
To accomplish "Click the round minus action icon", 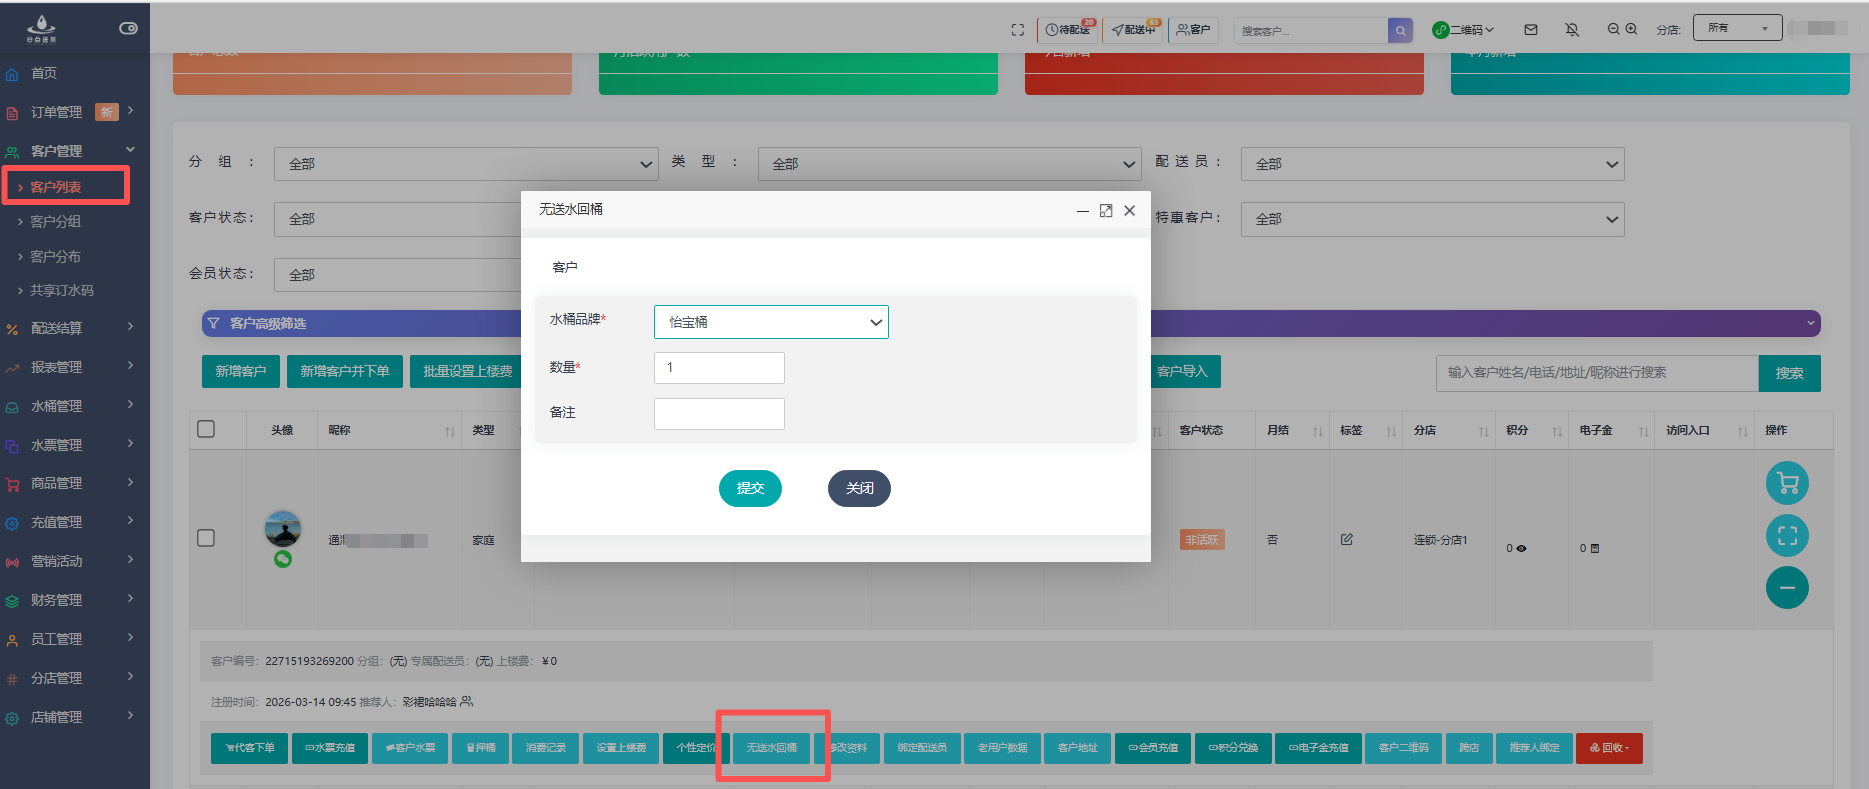I will [x=1787, y=588].
